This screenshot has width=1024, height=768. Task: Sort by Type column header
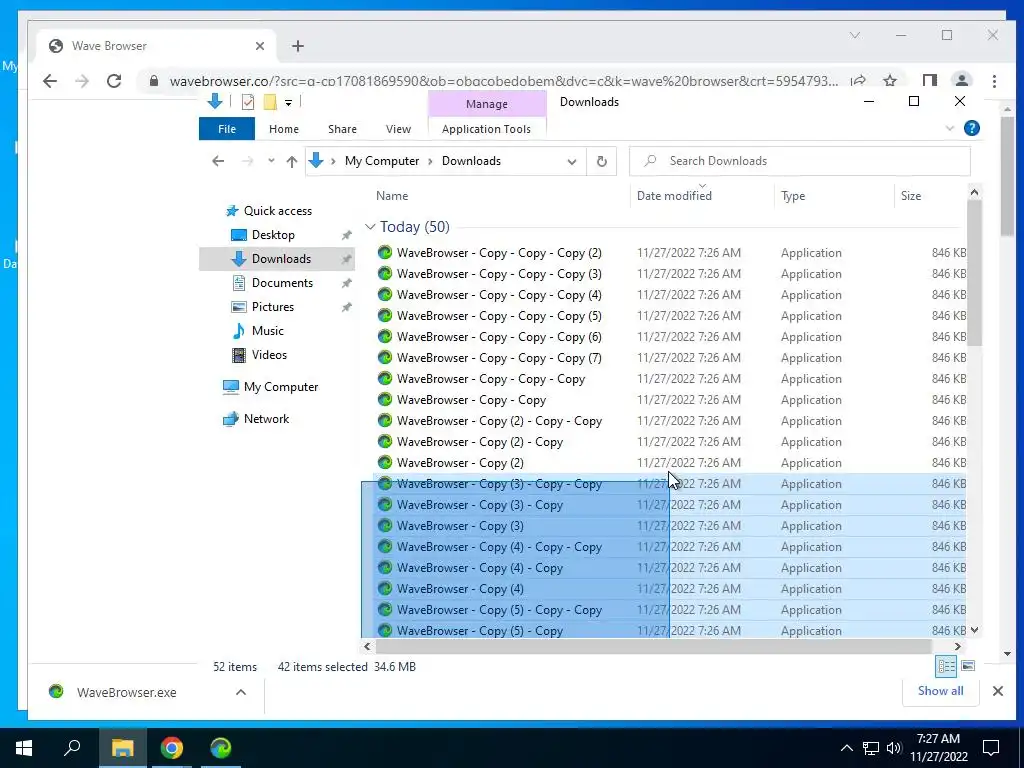(x=793, y=195)
